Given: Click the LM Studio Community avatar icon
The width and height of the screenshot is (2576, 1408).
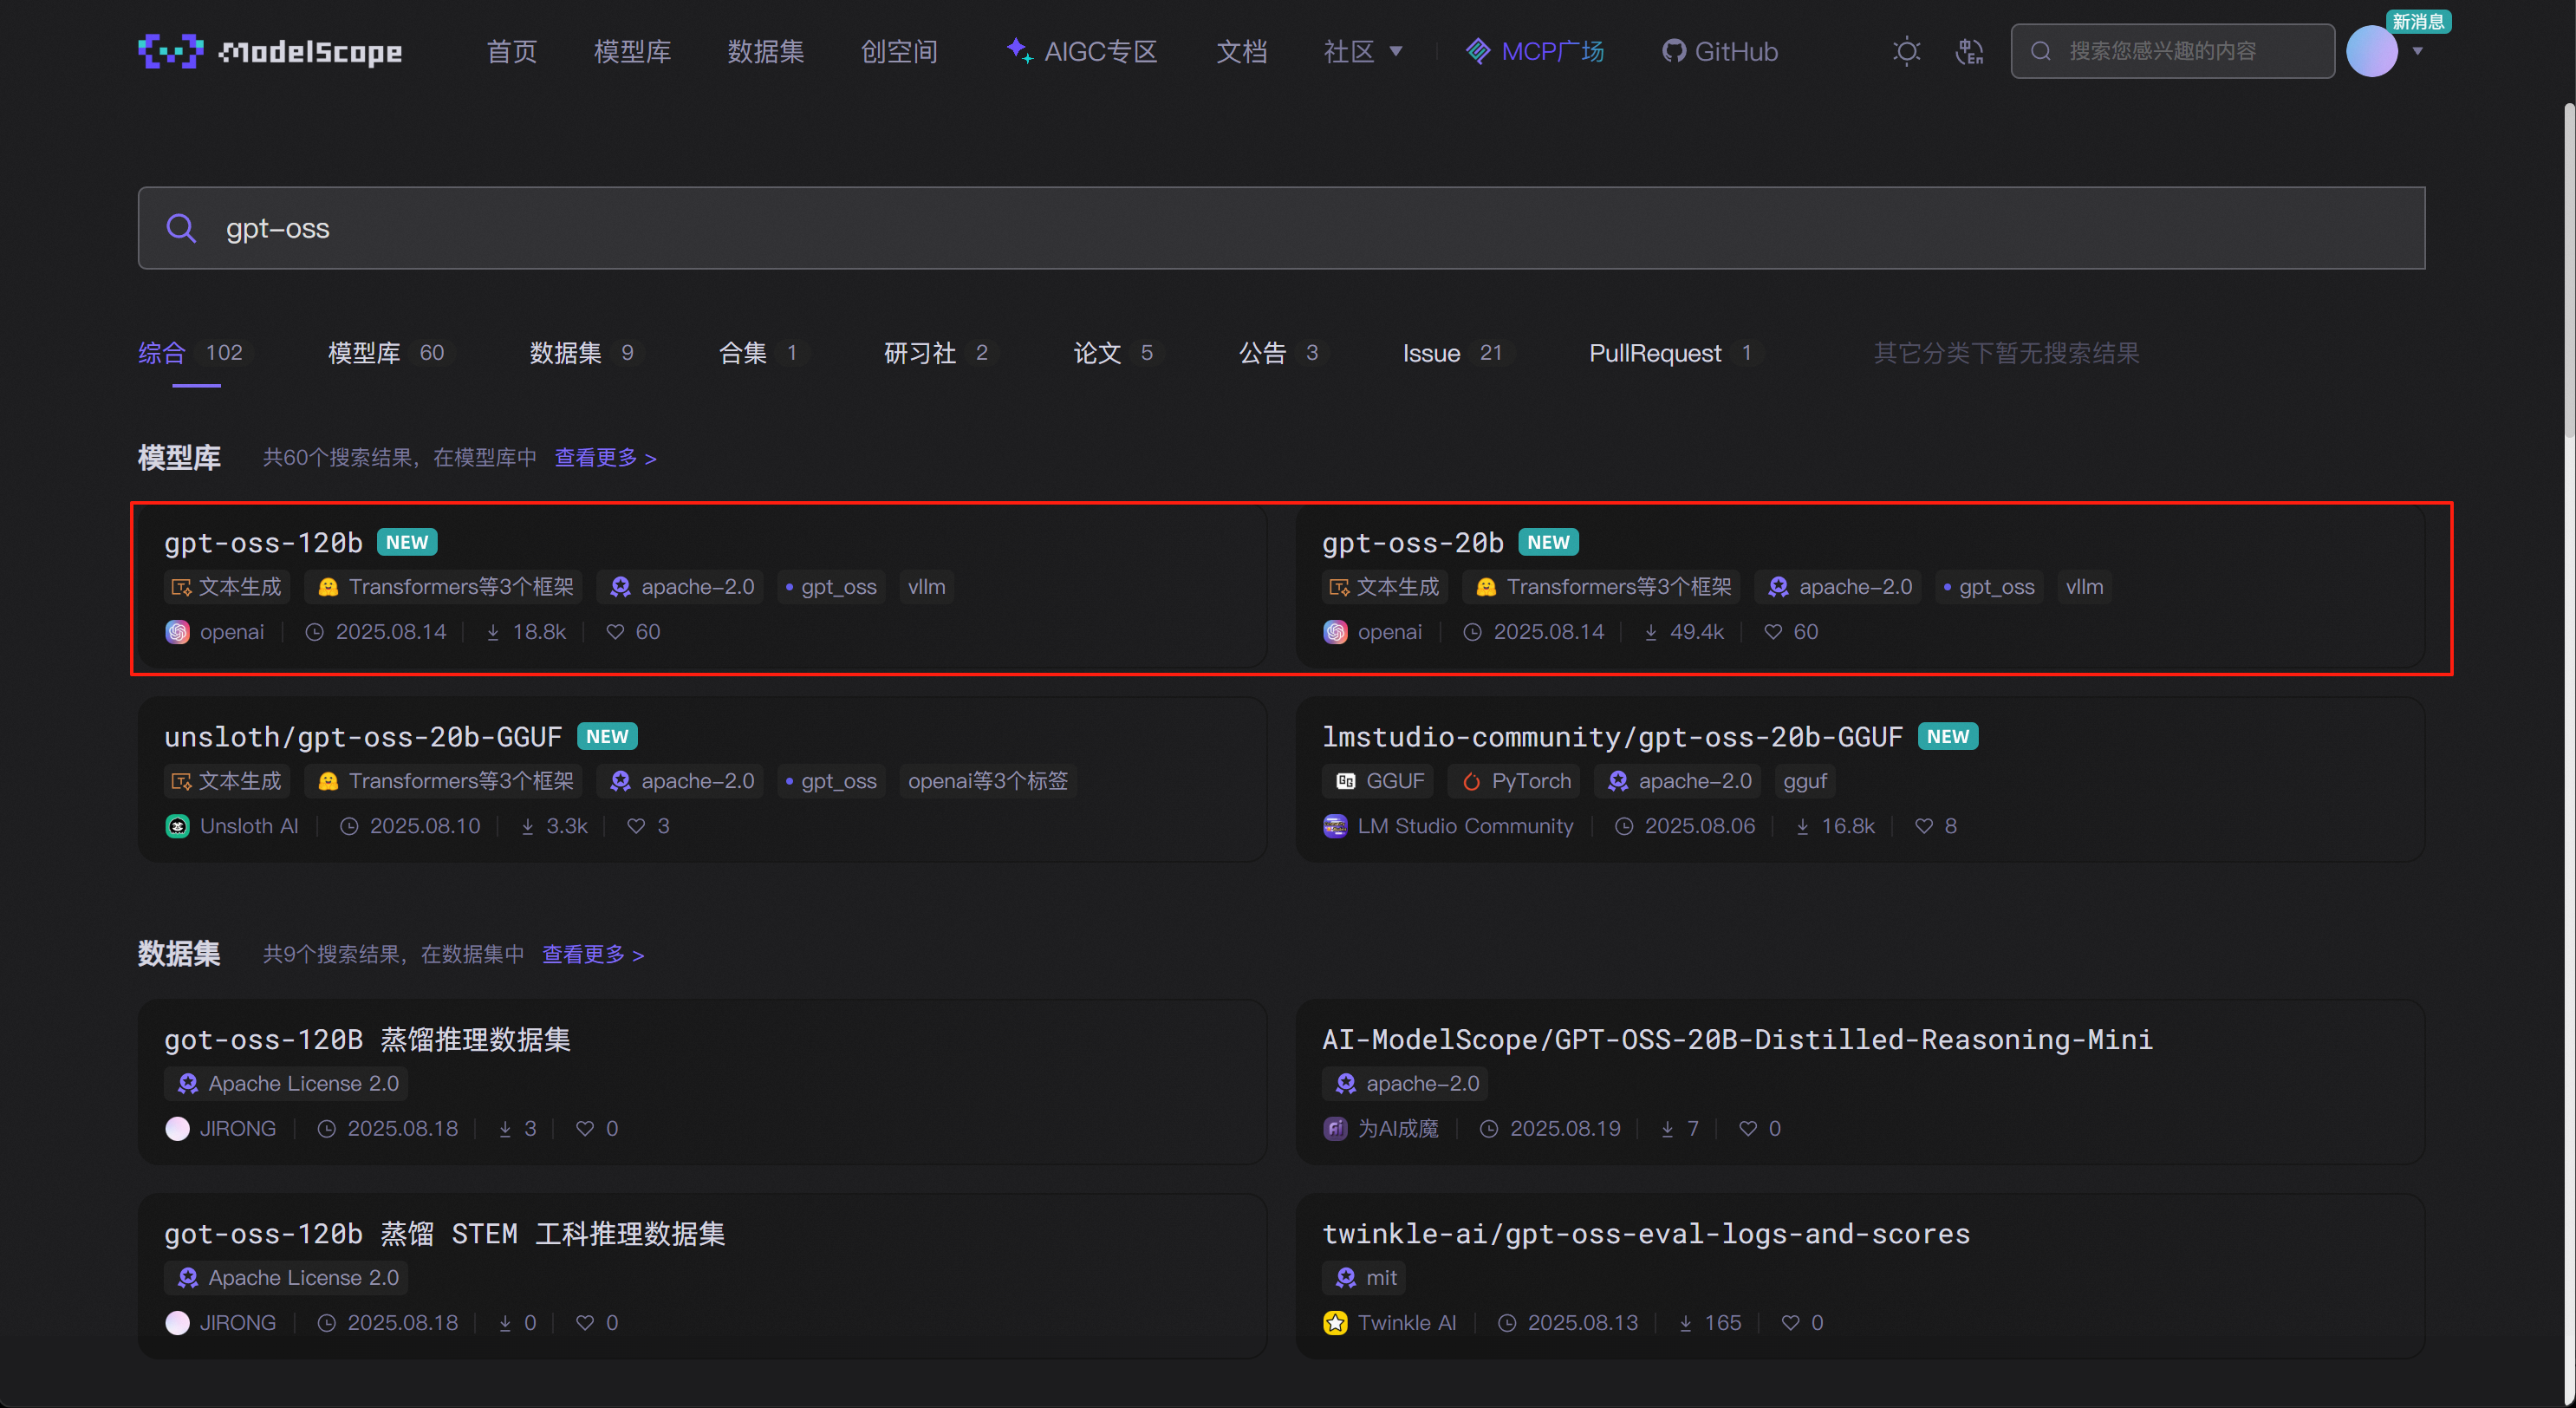Looking at the screenshot, I should pos(1335,826).
